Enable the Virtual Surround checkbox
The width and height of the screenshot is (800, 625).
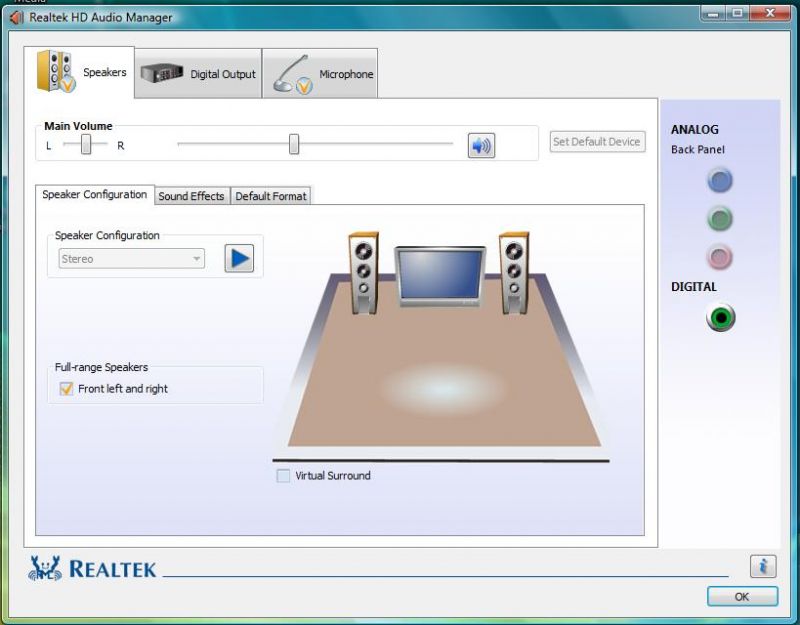click(x=283, y=476)
